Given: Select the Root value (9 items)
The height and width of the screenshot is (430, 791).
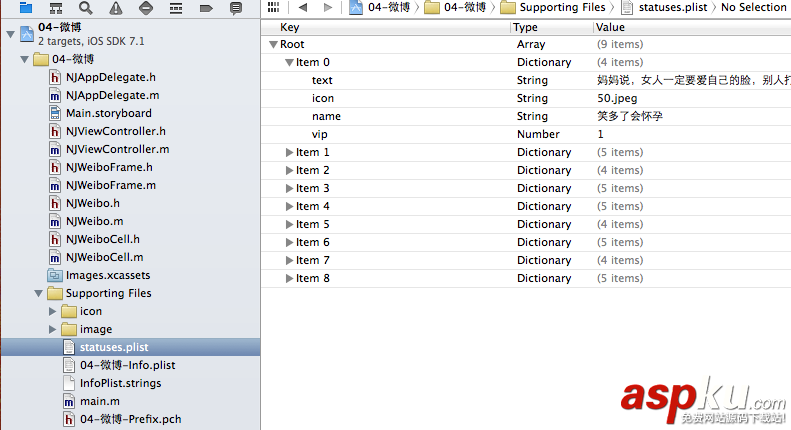Looking at the screenshot, I should click(x=620, y=44).
